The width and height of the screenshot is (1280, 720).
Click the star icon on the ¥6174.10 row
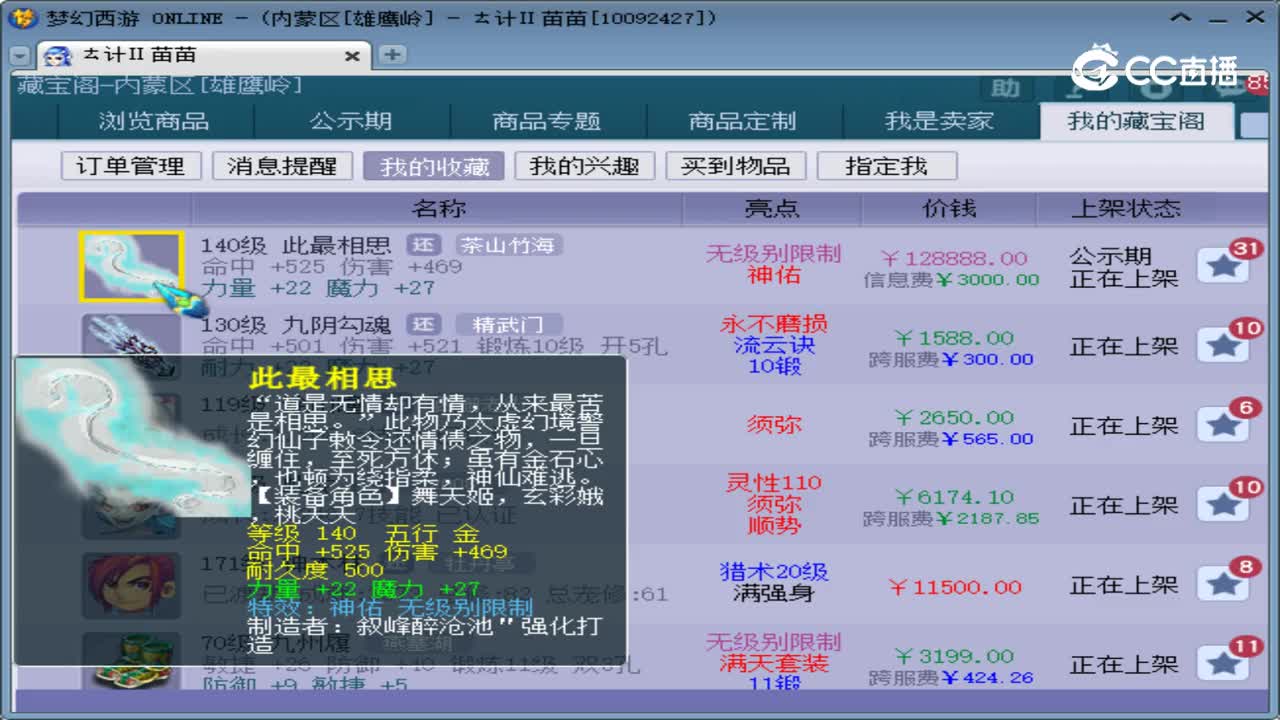pos(1222,504)
